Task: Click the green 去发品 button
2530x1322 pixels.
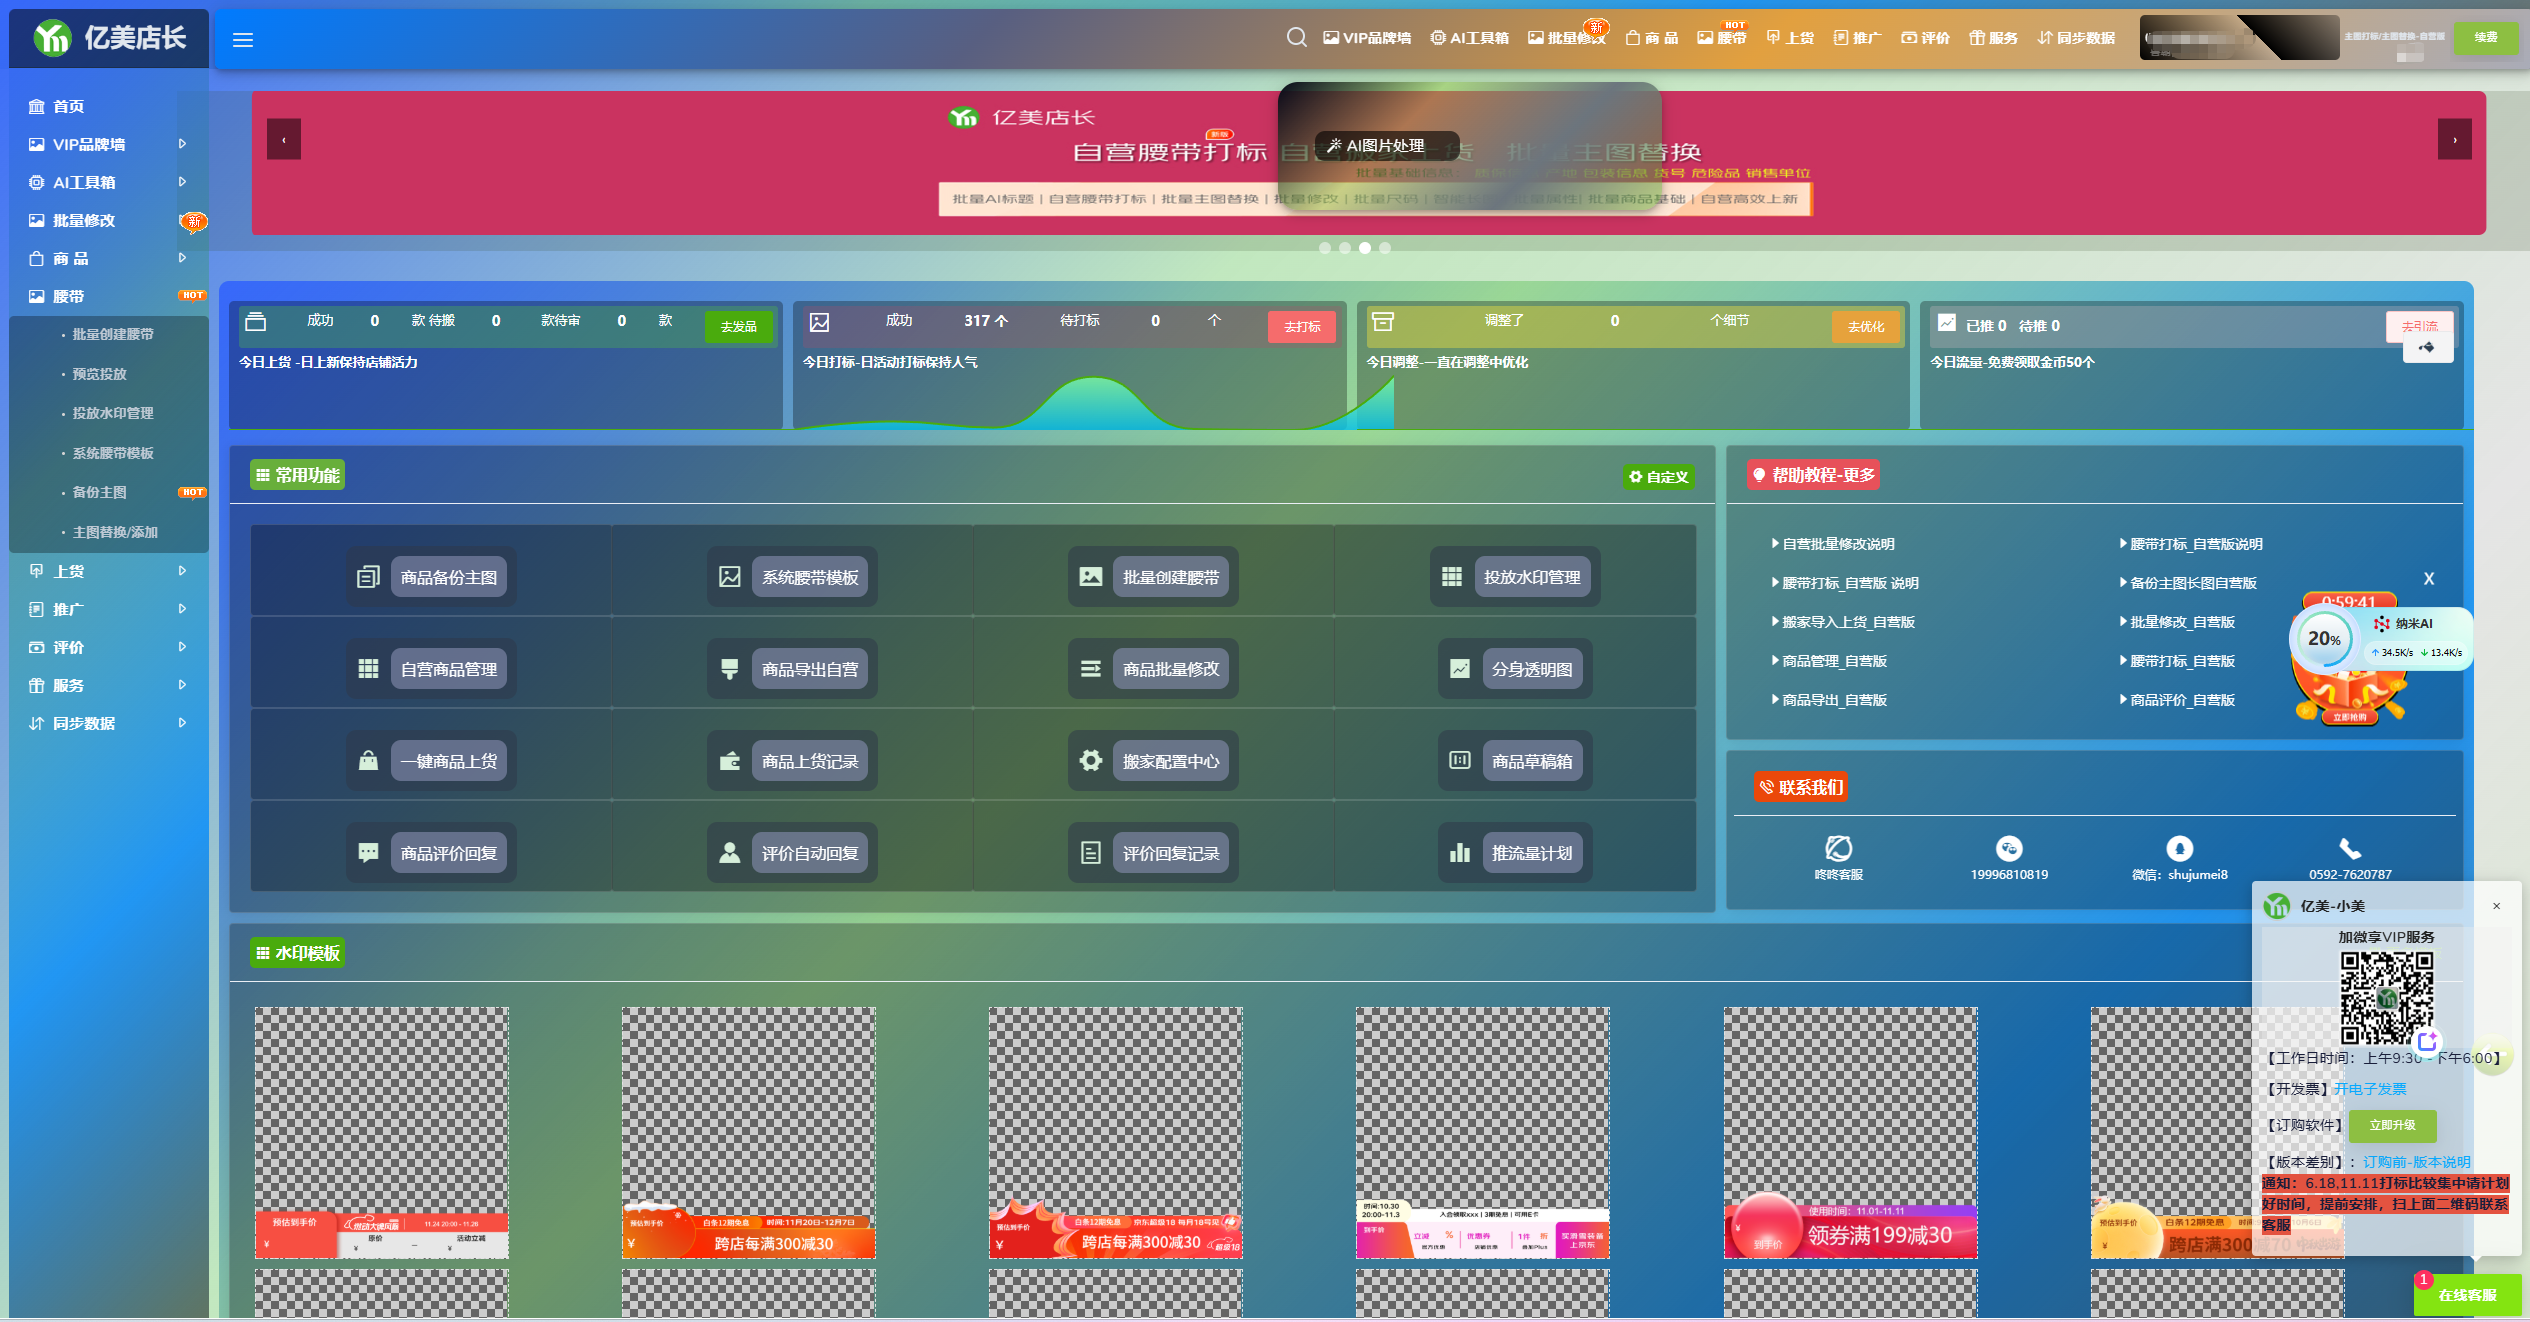Action: click(x=738, y=327)
